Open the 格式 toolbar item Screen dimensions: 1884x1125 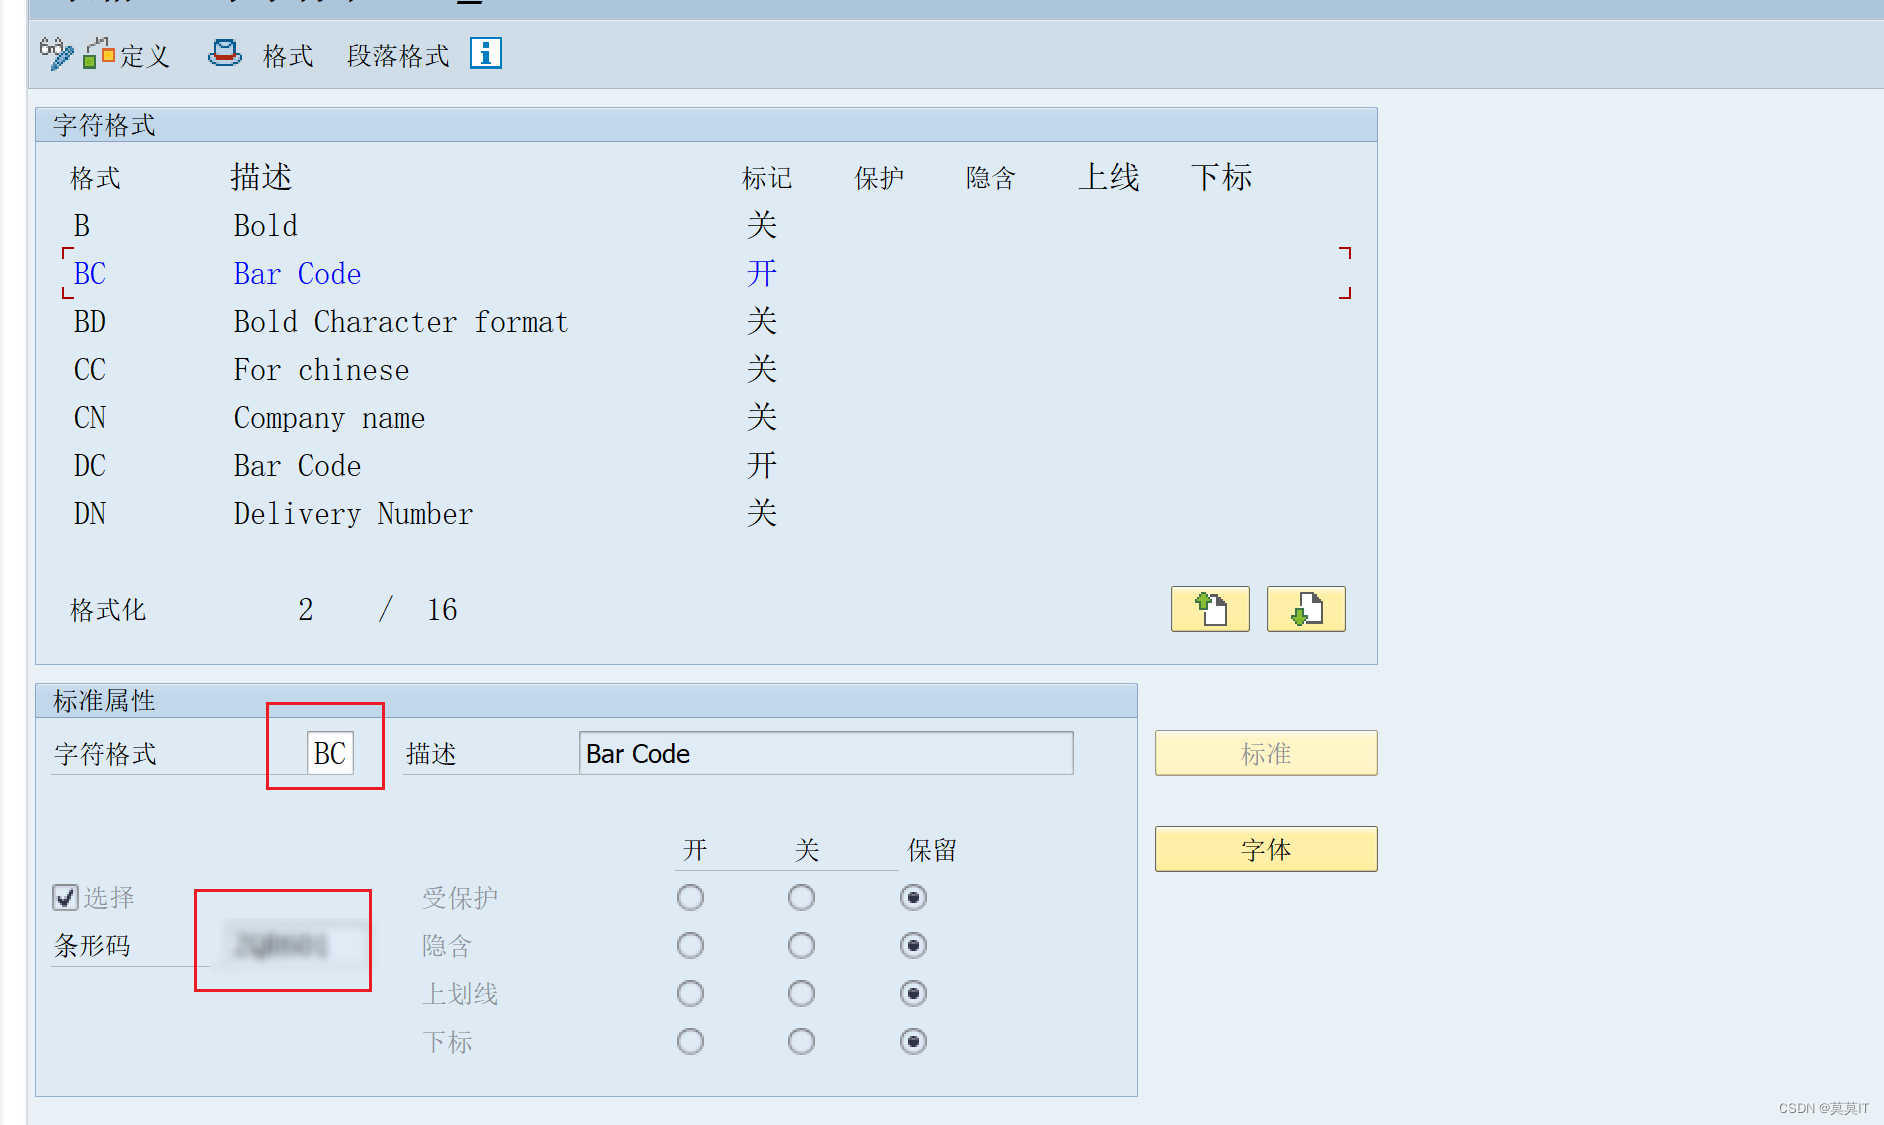tap(288, 56)
